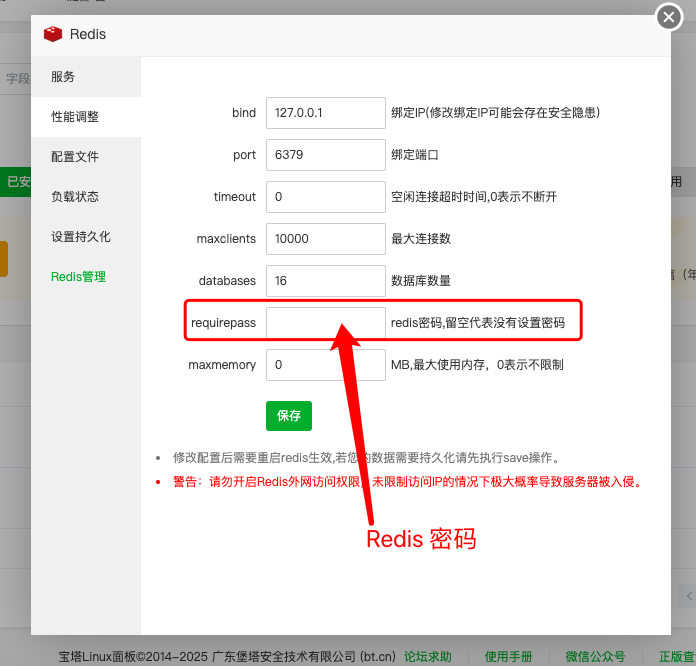This screenshot has width=696, height=666.
Task: View the 负载状态 tab
Action: click(86, 197)
